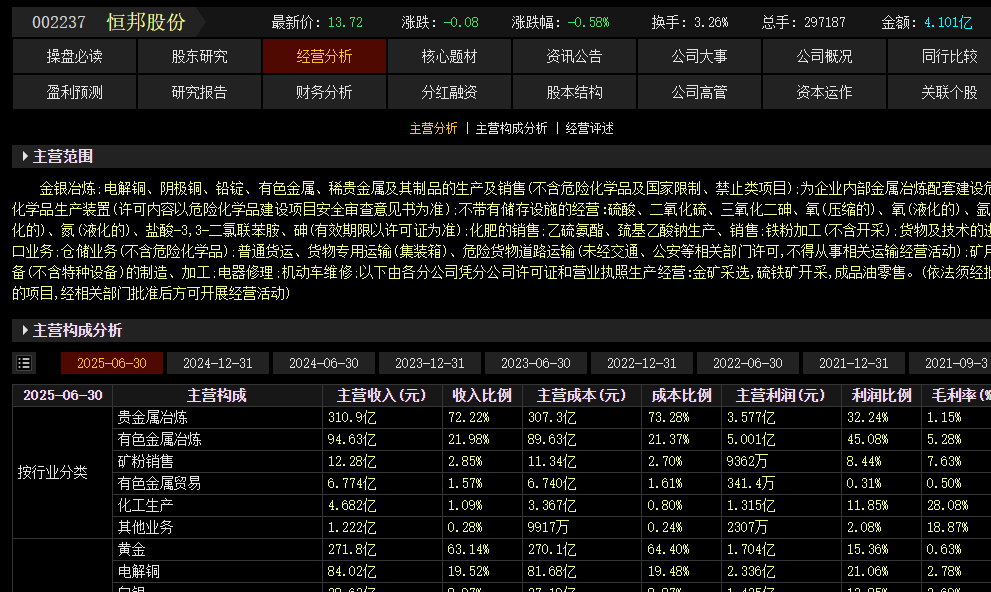Collapse the 主营范围 section triangle
Image resolution: width=991 pixels, height=592 pixels.
point(25,156)
